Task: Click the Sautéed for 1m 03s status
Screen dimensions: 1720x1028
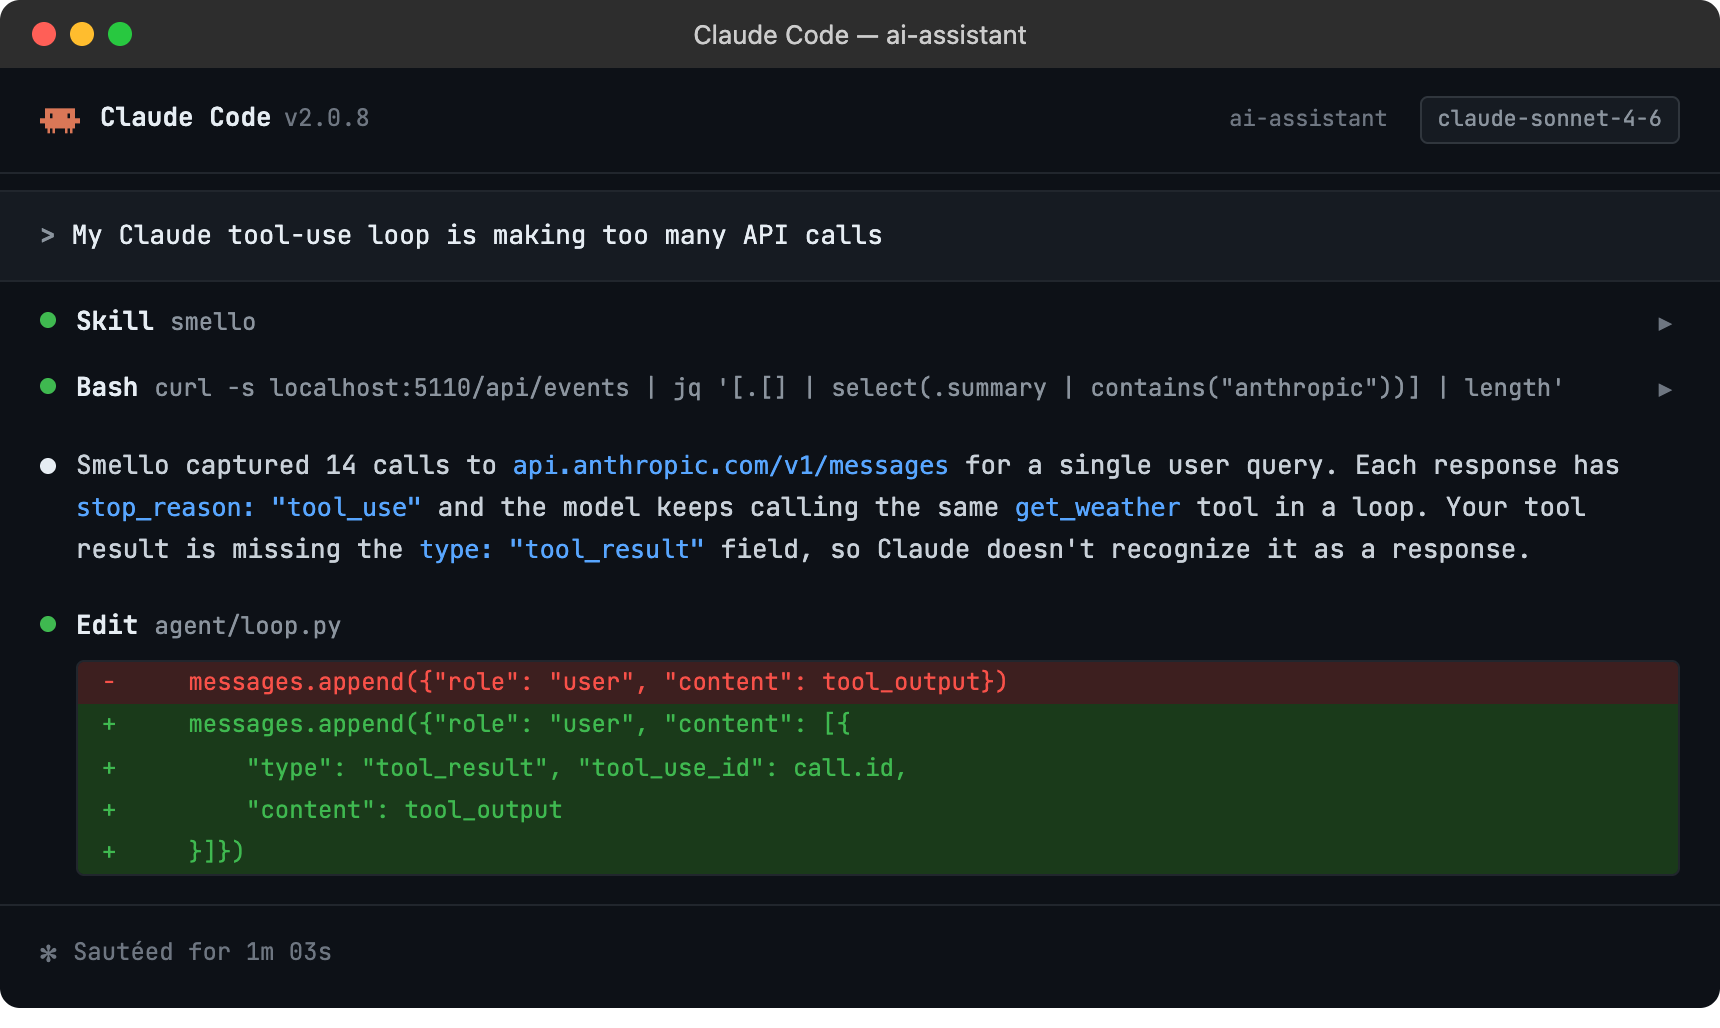Action: tap(202, 952)
